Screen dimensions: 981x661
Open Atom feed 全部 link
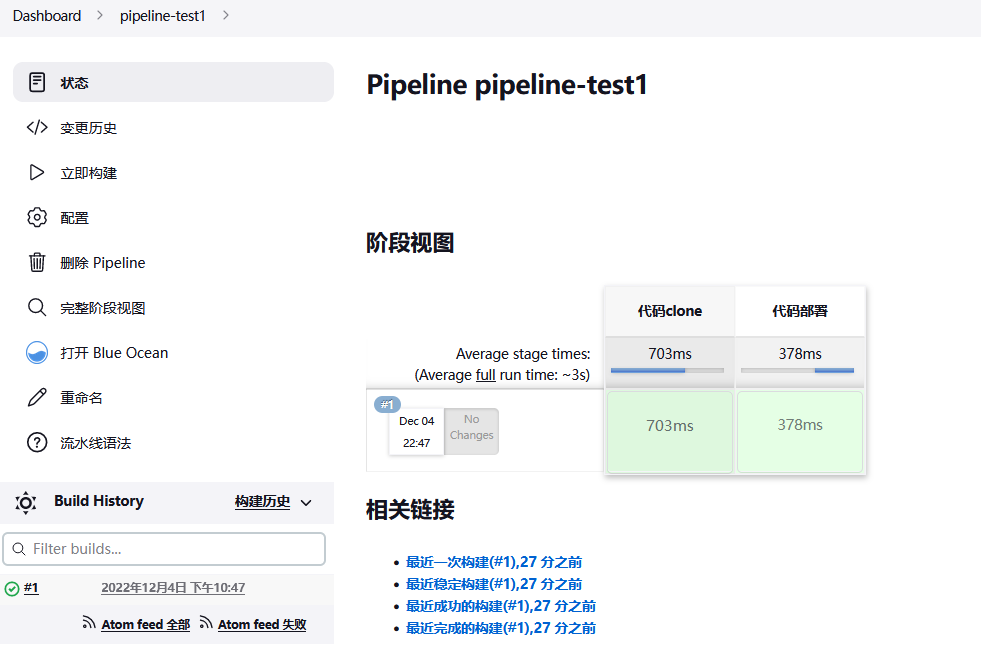(145, 624)
